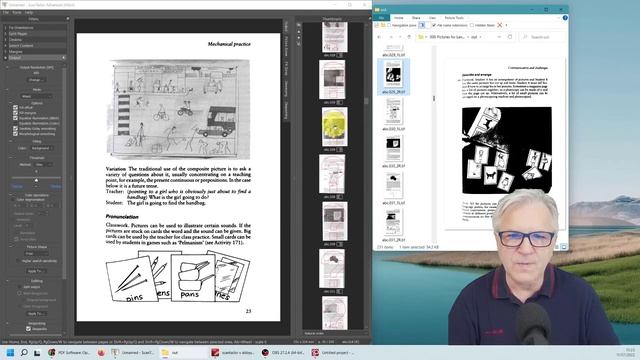
Task: Toggle File name extensions checkbox
Action: click(434, 25)
